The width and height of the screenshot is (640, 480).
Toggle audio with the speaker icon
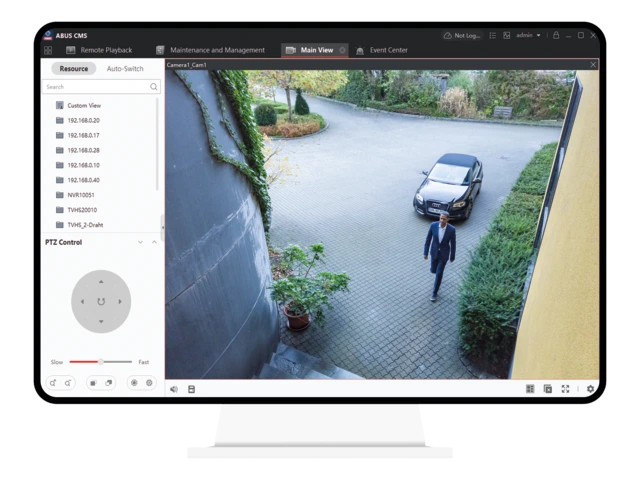174,389
